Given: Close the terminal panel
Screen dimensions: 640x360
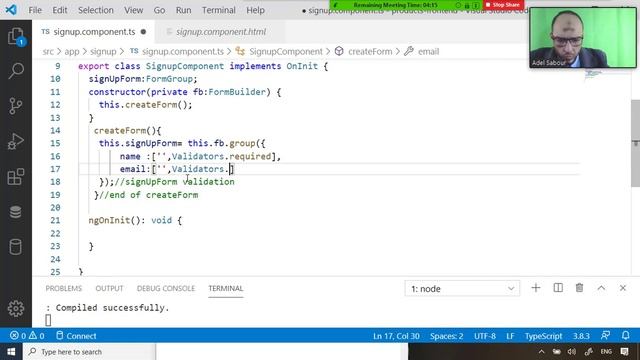Looking at the screenshot, I should click(623, 288).
